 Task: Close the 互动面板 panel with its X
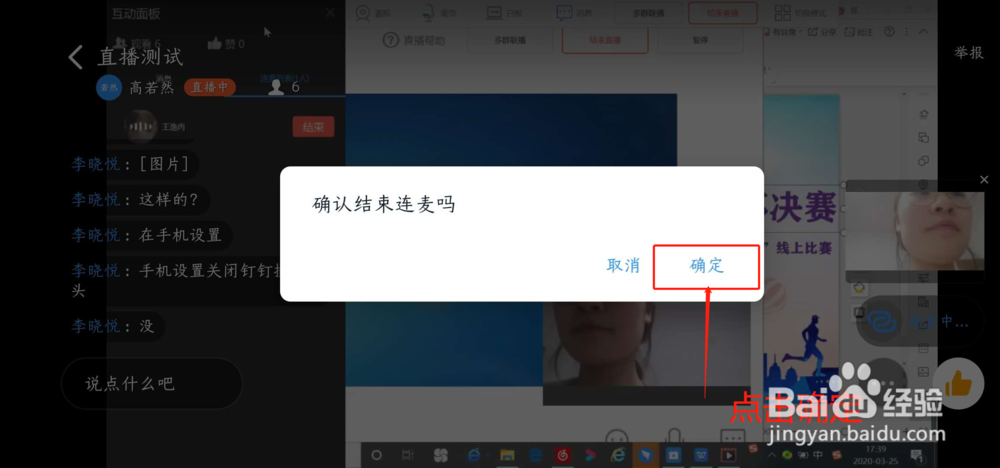point(330,12)
